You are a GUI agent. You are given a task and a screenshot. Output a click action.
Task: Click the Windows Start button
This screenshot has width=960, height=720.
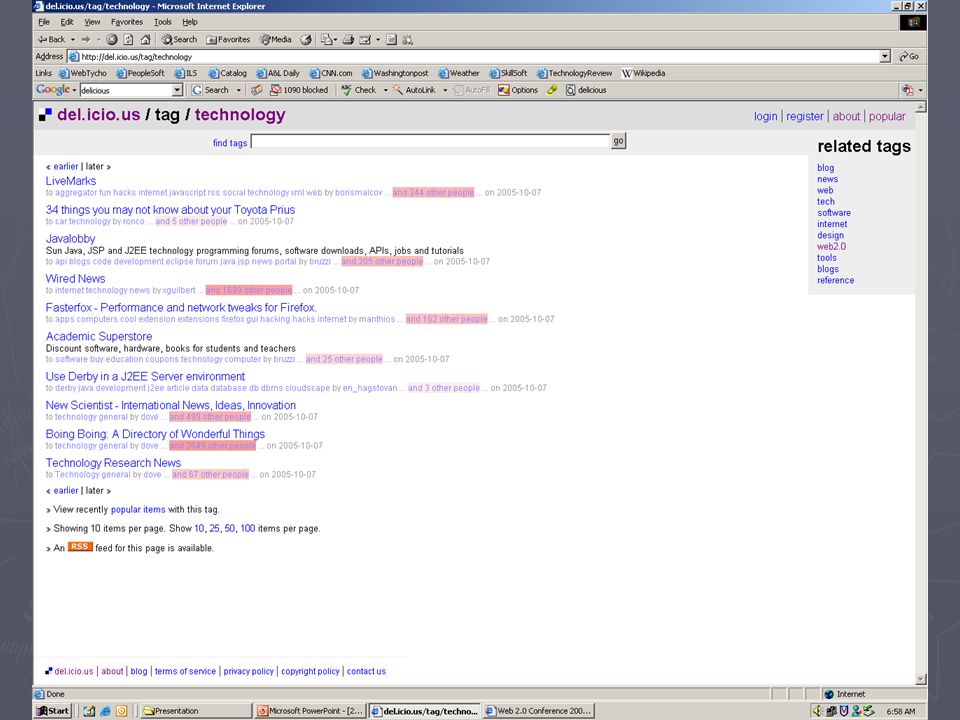tap(53, 711)
